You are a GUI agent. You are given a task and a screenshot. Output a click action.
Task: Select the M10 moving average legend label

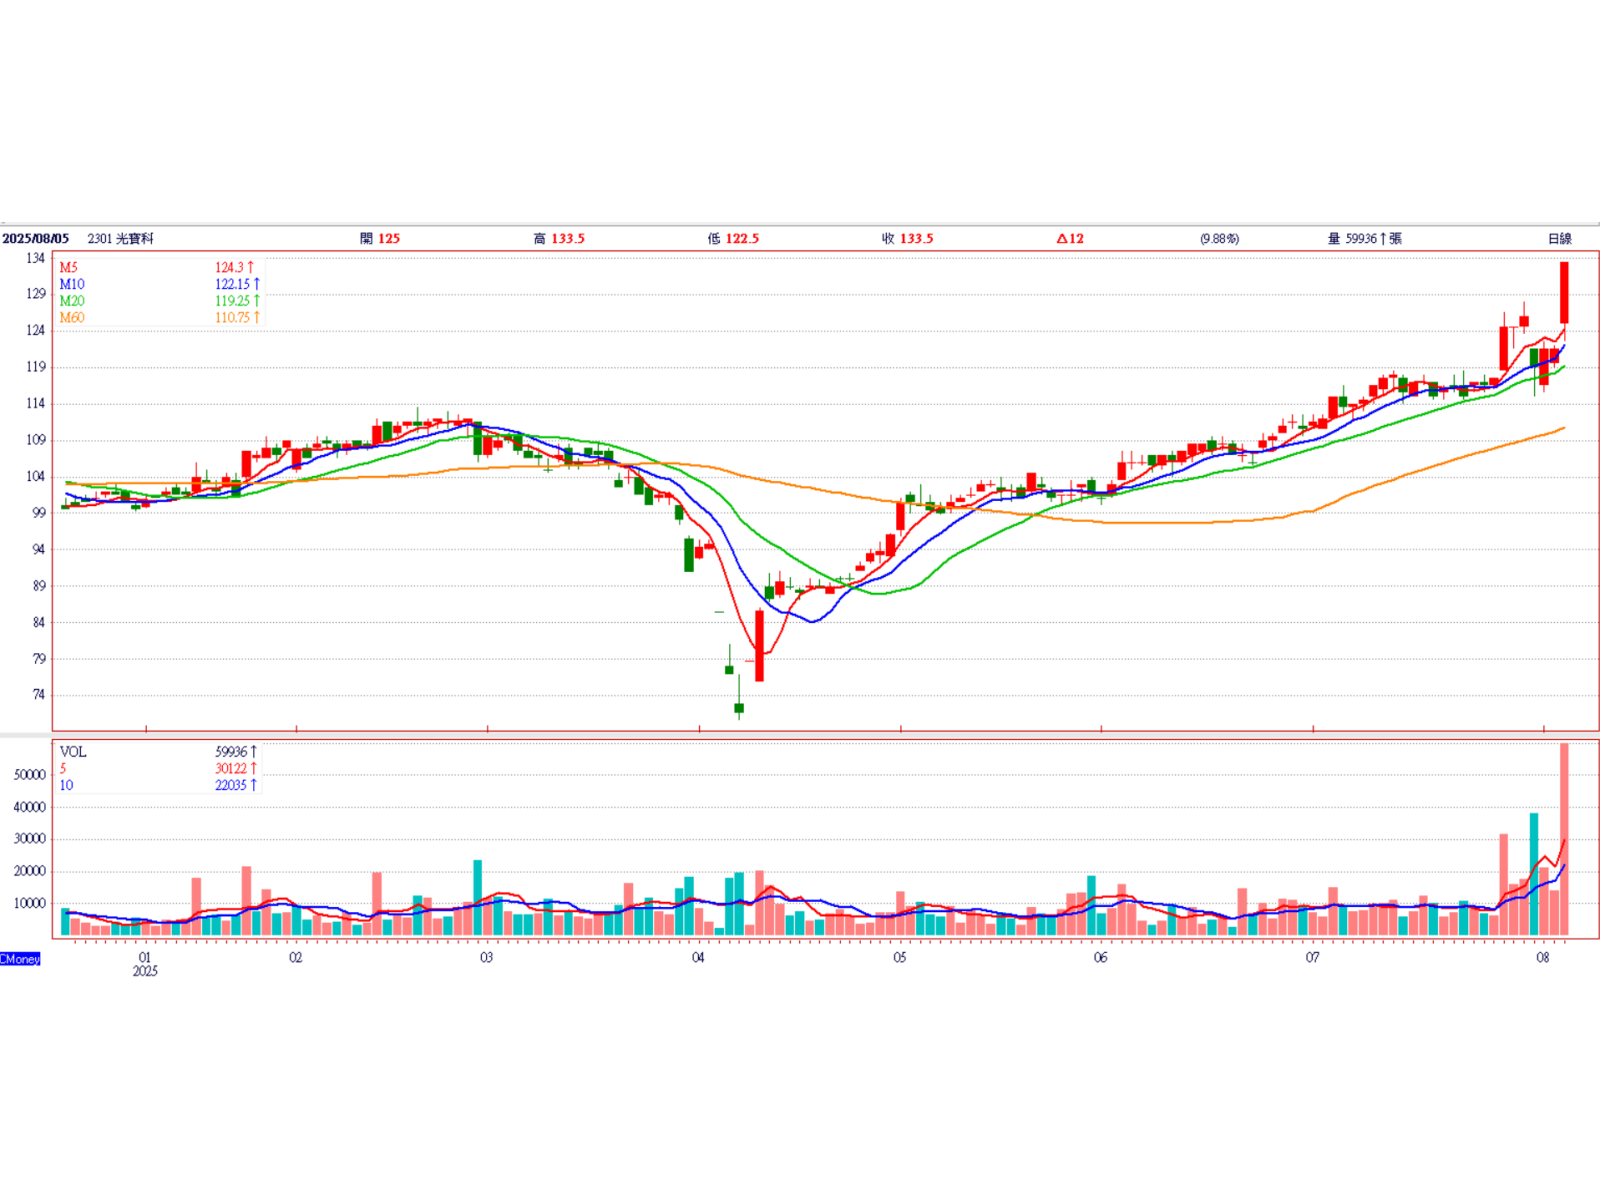coord(72,284)
